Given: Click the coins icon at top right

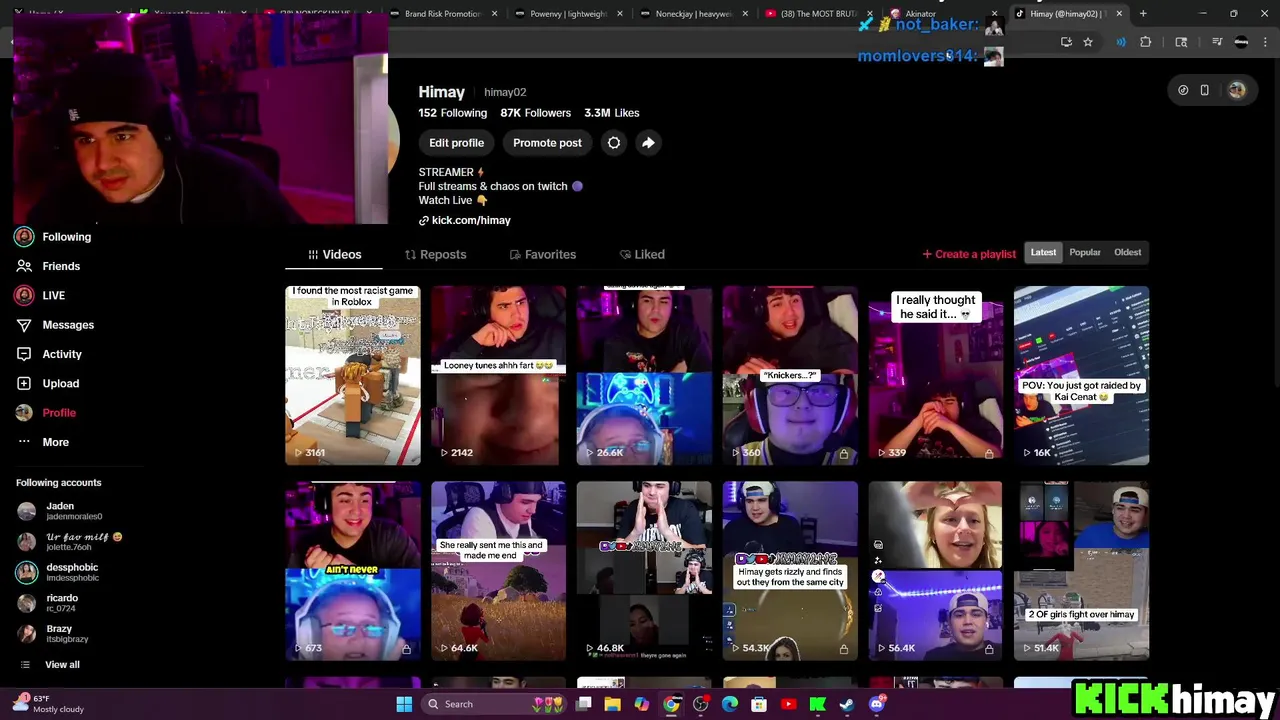Looking at the screenshot, I should click(1183, 90).
